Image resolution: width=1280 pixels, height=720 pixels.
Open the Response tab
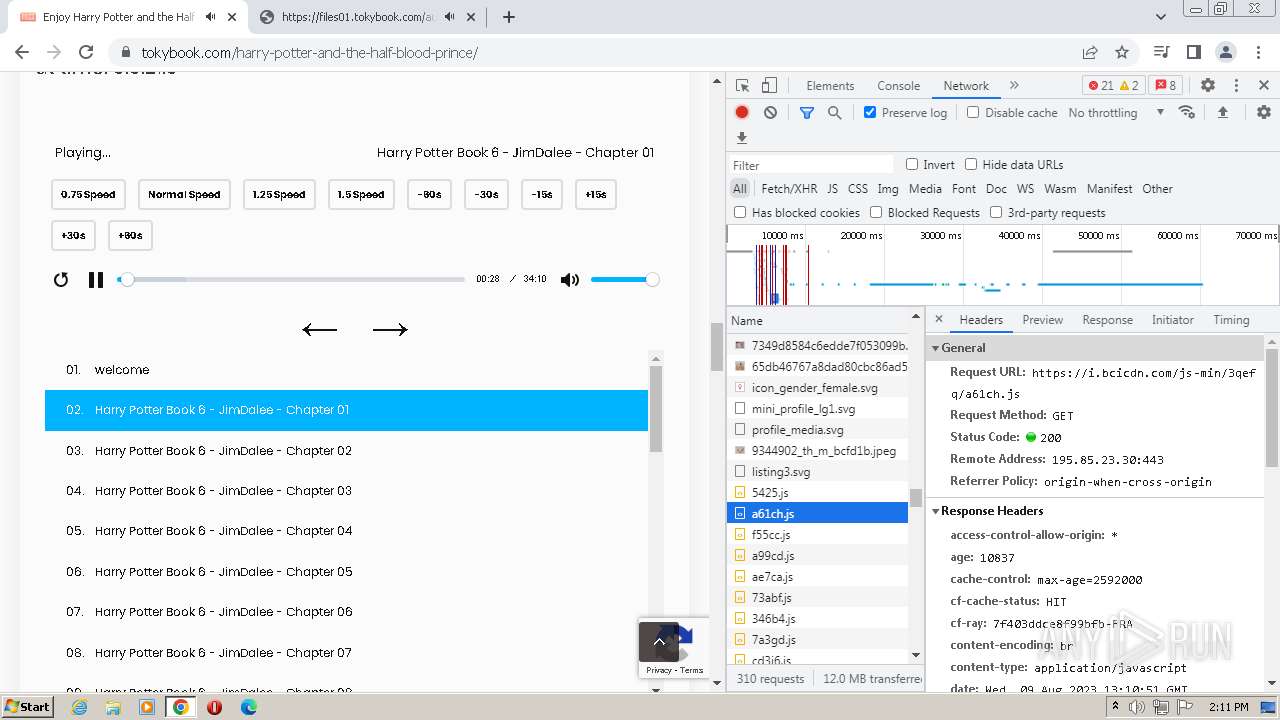[1107, 320]
